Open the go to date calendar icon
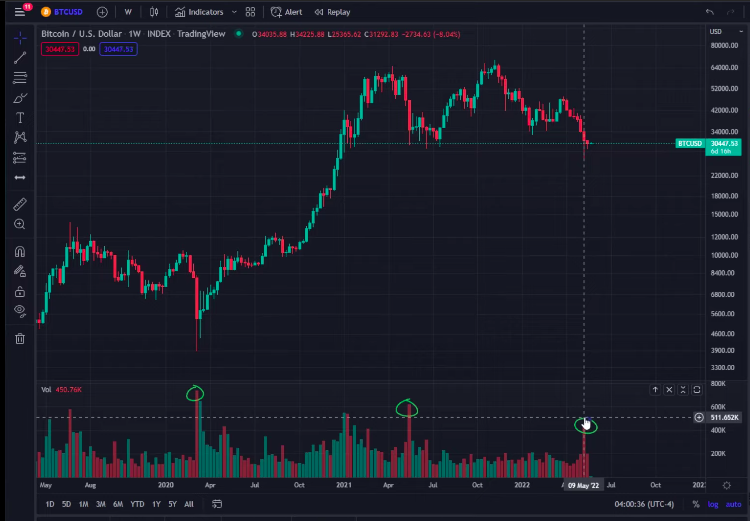 tap(217, 504)
